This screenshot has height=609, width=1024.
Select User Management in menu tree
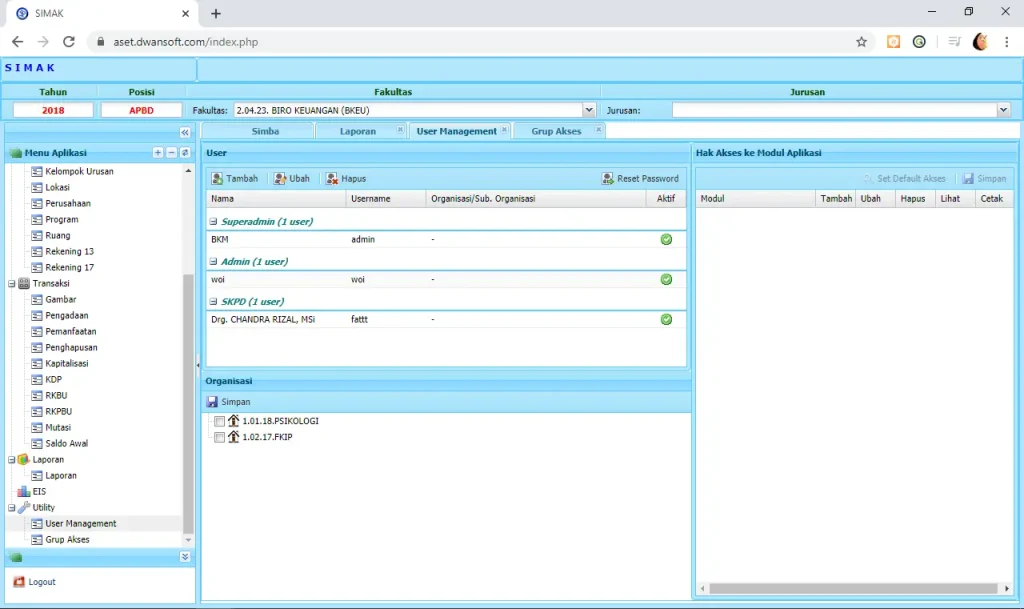[80, 523]
